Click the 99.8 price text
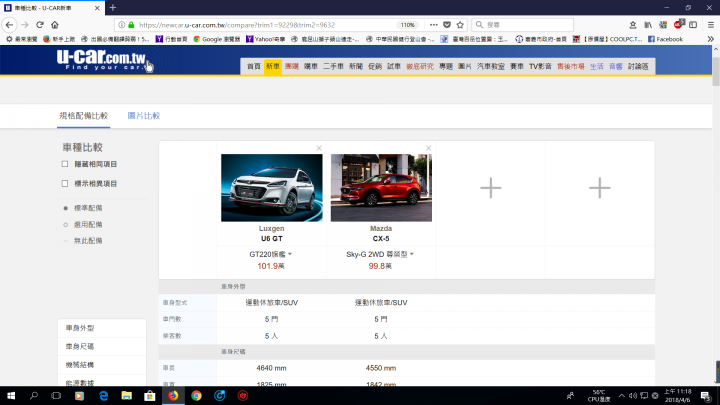This screenshot has width=720, height=405. [x=380, y=266]
